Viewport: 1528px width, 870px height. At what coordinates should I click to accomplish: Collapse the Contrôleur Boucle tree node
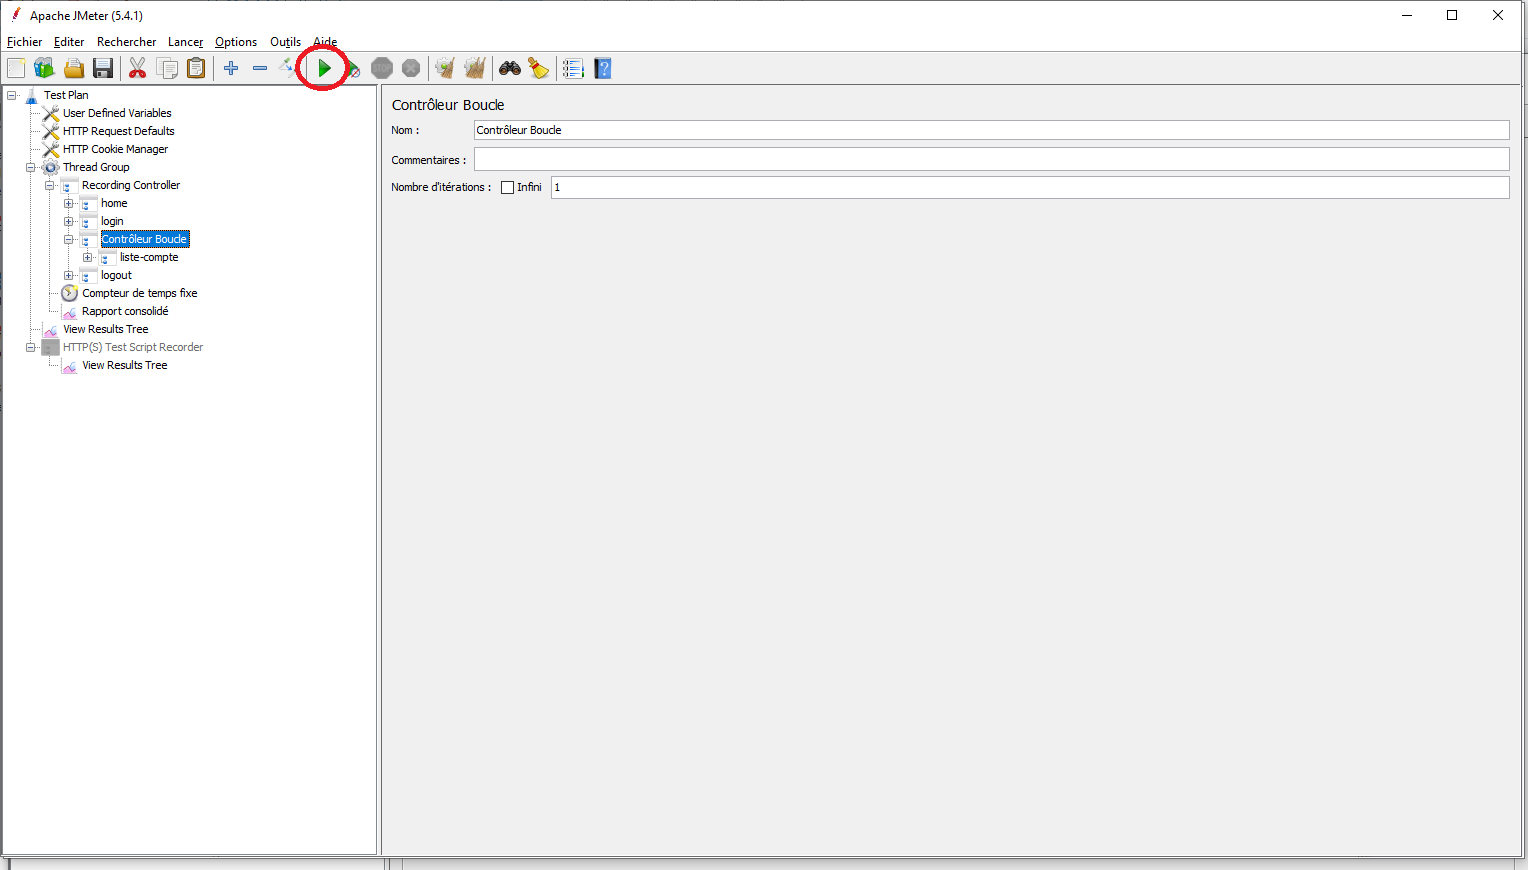[x=69, y=239]
